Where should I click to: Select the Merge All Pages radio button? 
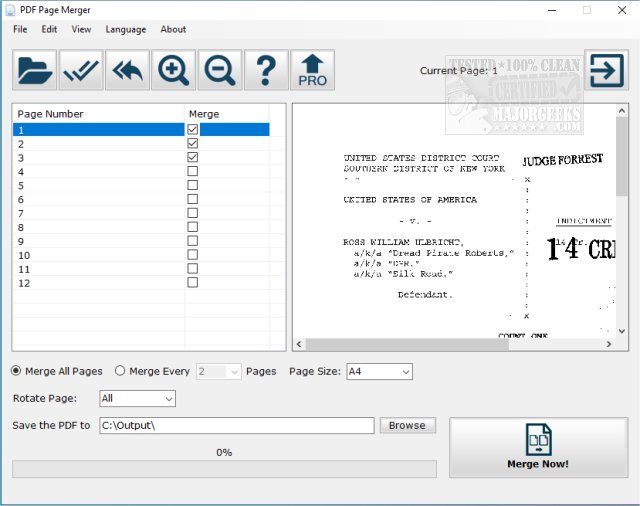point(16,371)
